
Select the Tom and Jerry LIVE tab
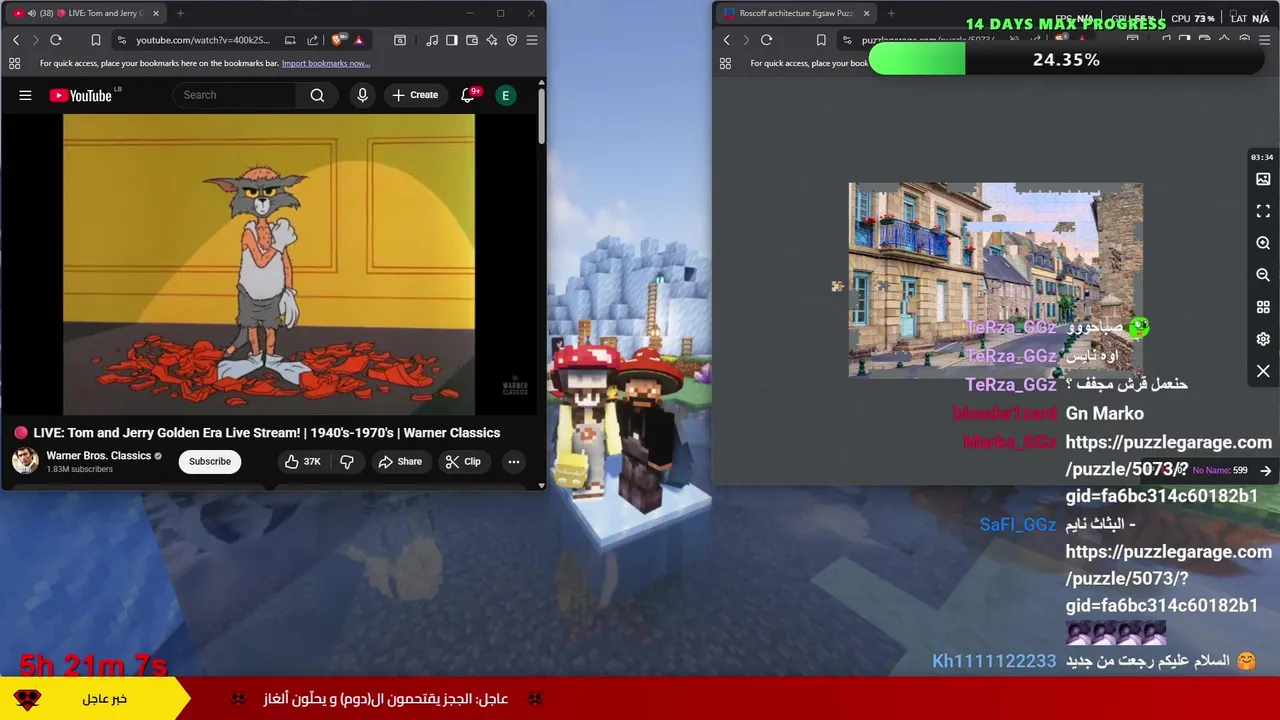[86, 13]
